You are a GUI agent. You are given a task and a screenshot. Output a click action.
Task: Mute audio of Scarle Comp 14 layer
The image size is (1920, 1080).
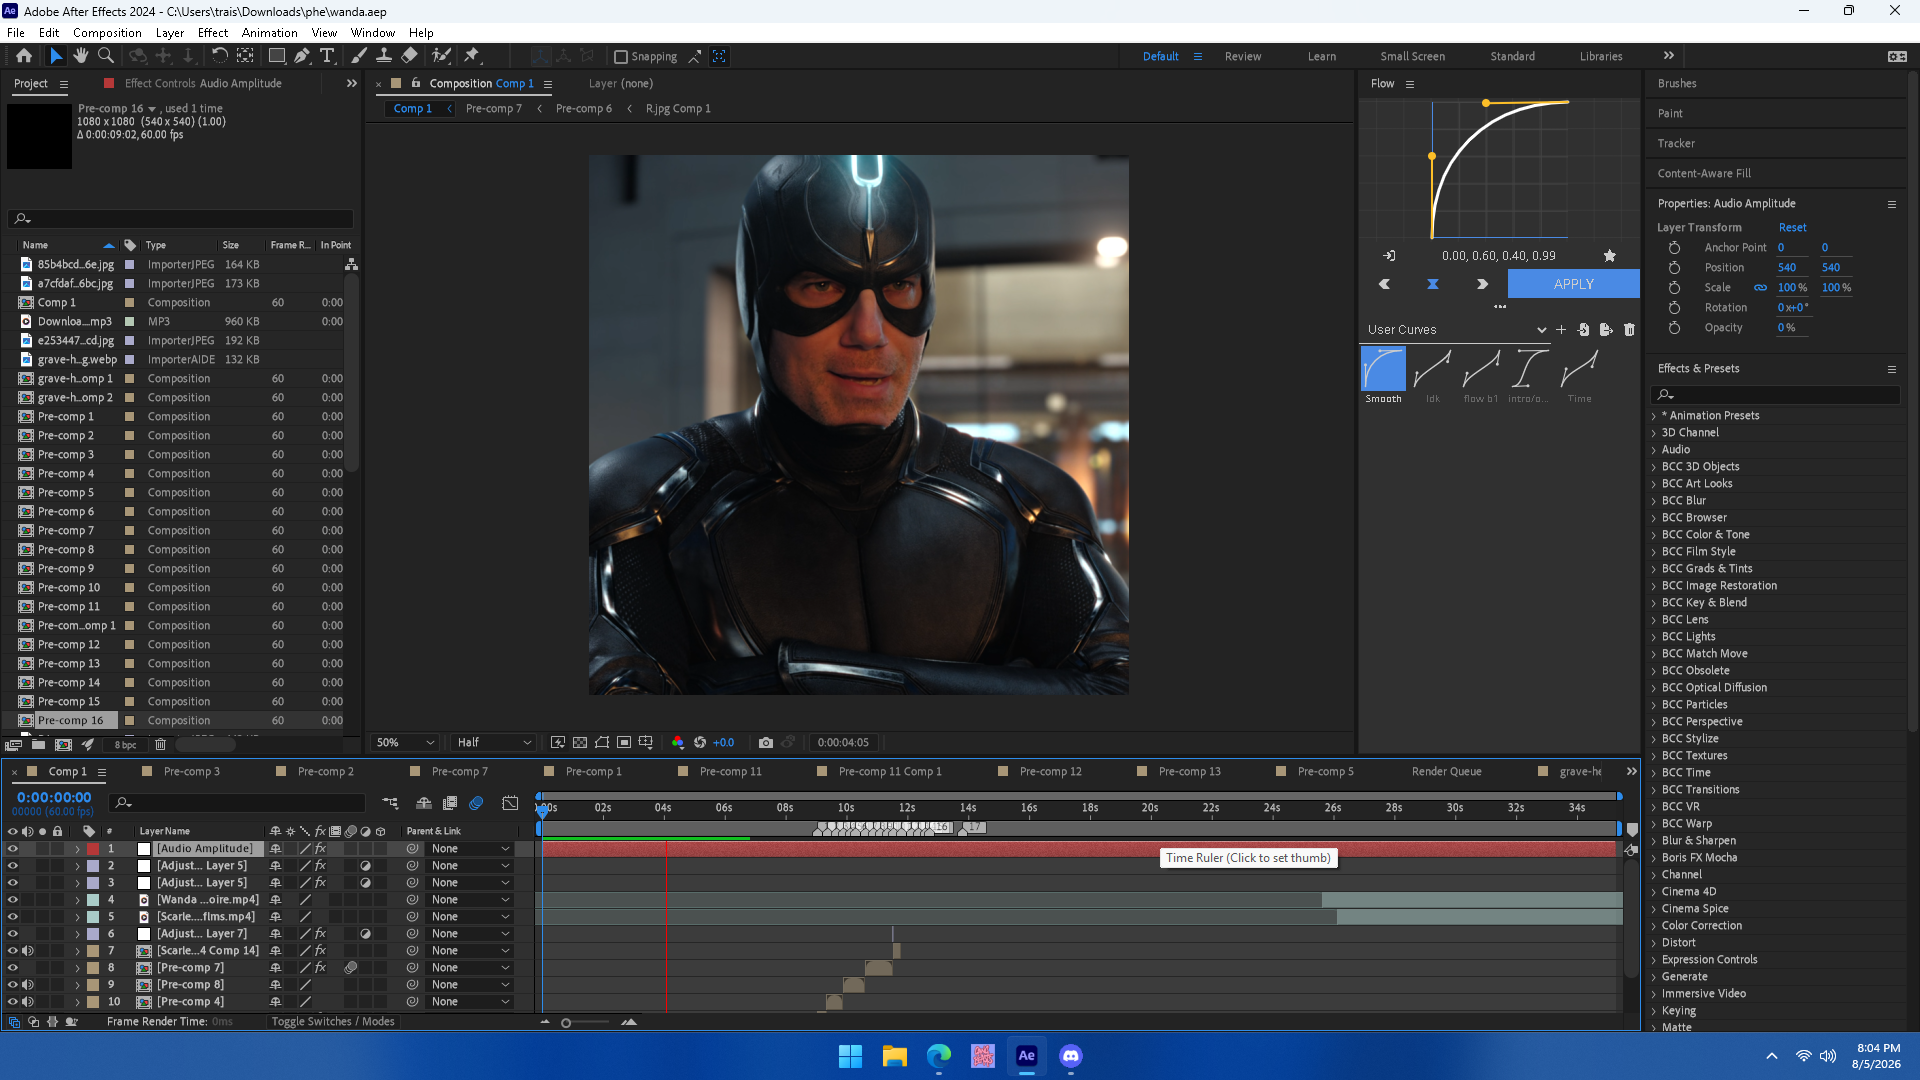coord(28,951)
